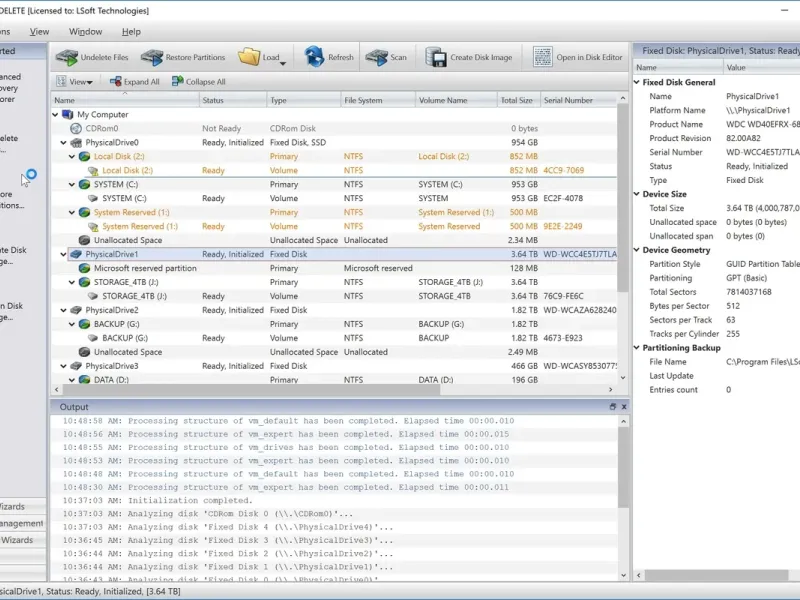Click the Create Disk Image floppy icon

(436, 57)
